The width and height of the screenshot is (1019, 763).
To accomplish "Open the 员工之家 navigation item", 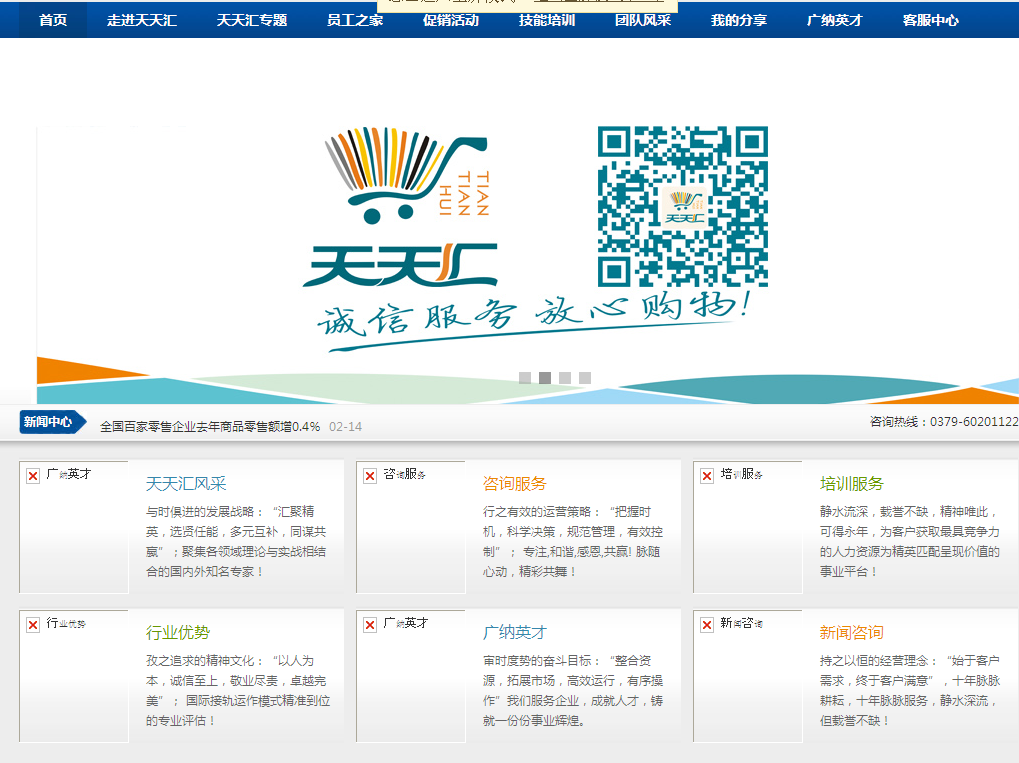I will pos(355,20).
